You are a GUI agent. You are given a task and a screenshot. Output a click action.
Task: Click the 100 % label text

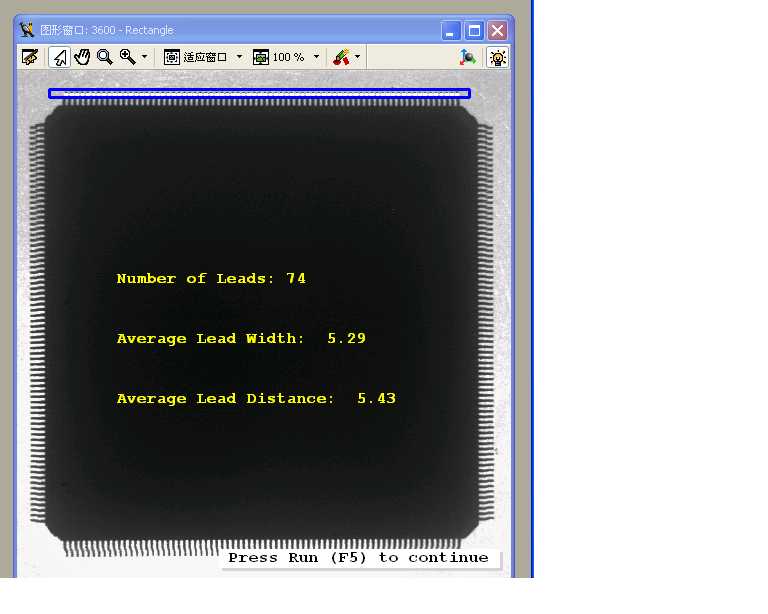coord(288,57)
